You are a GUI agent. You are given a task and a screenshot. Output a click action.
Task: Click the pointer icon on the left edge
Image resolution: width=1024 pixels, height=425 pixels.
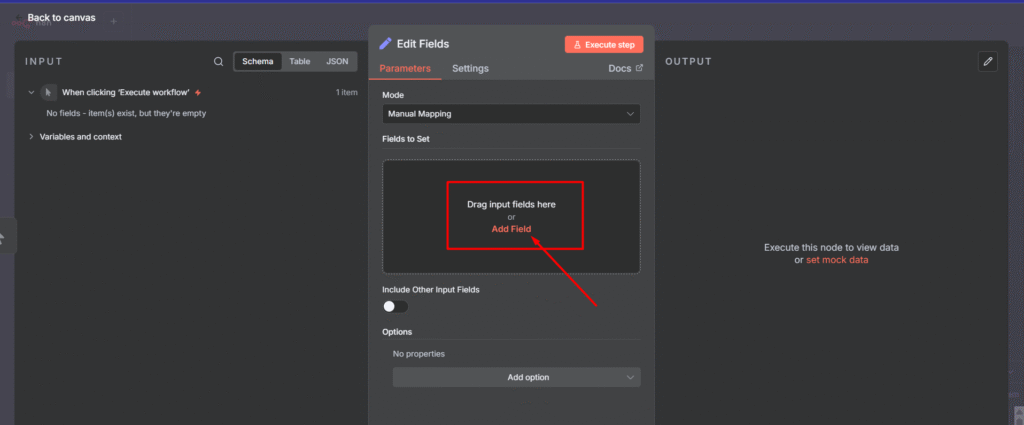[x=3, y=238]
